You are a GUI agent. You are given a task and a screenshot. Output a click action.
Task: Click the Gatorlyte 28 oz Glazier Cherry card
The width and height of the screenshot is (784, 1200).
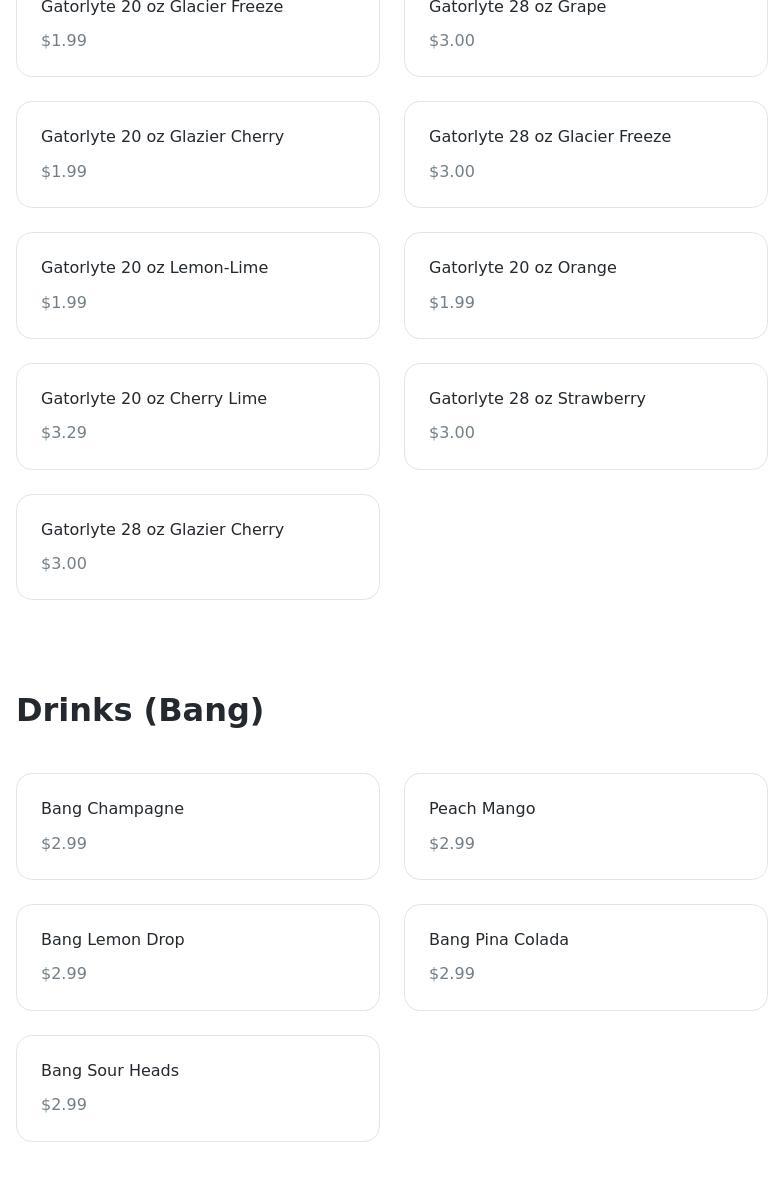(198, 547)
